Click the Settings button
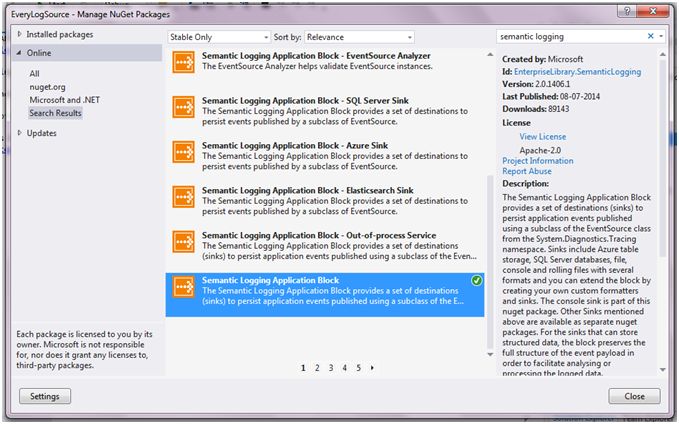 pyautogui.click(x=45, y=396)
